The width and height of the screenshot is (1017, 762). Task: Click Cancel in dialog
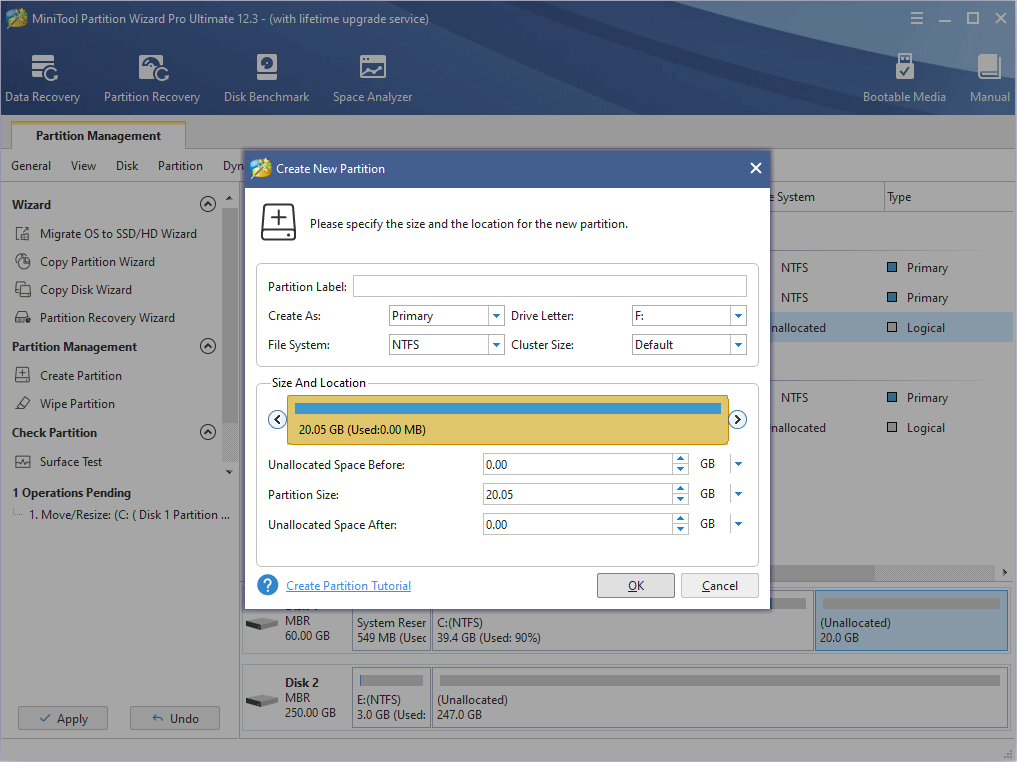[720, 586]
